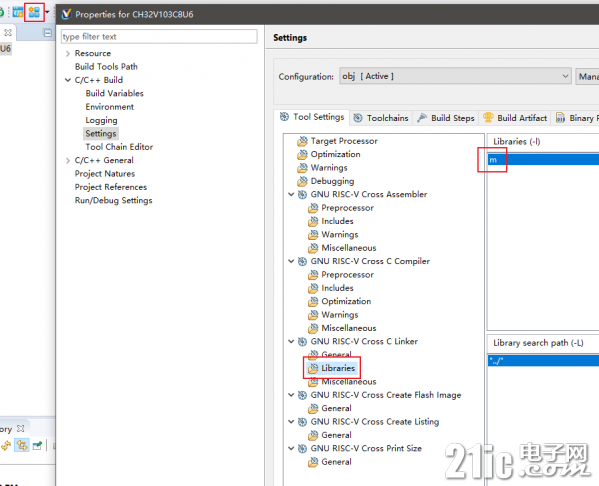Click the red-boxed project properties toolbar icon
The image size is (599, 486).
point(34,13)
